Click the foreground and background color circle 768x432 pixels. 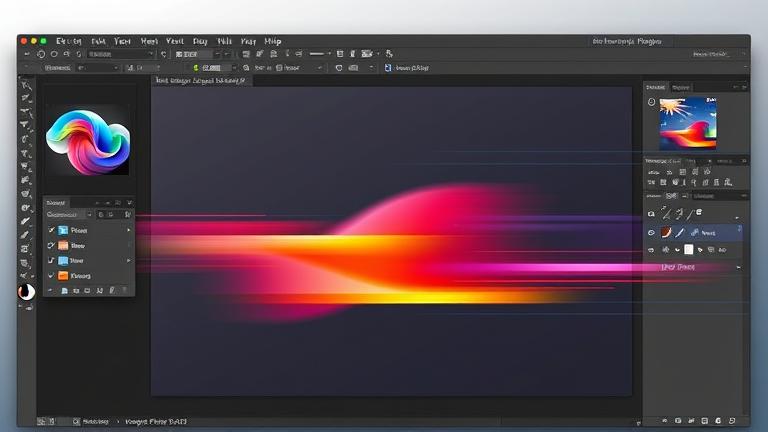26,291
